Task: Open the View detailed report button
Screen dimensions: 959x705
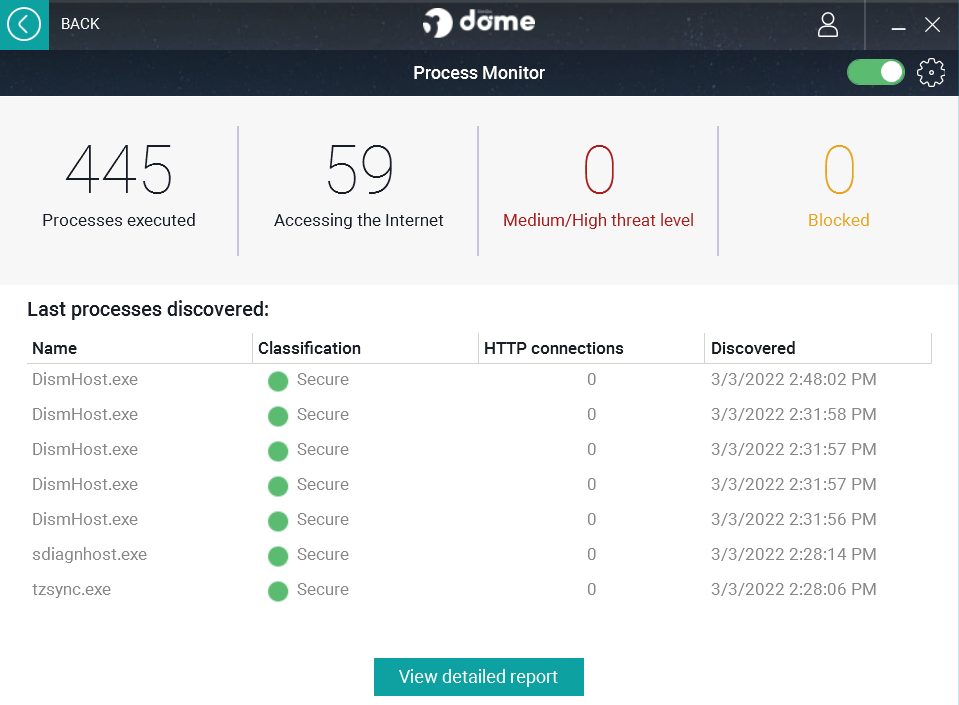Action: coord(478,677)
